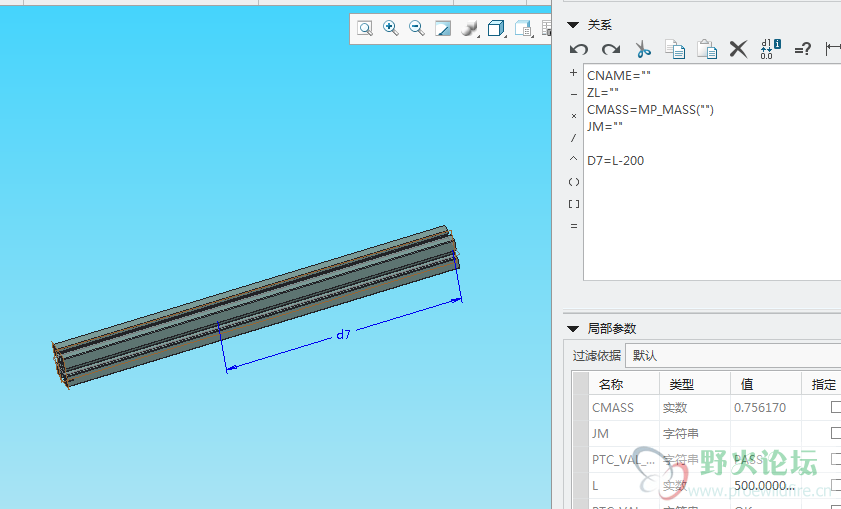Insert square brackets into relations
Screen dimensions: 841x509
pos(573,204)
